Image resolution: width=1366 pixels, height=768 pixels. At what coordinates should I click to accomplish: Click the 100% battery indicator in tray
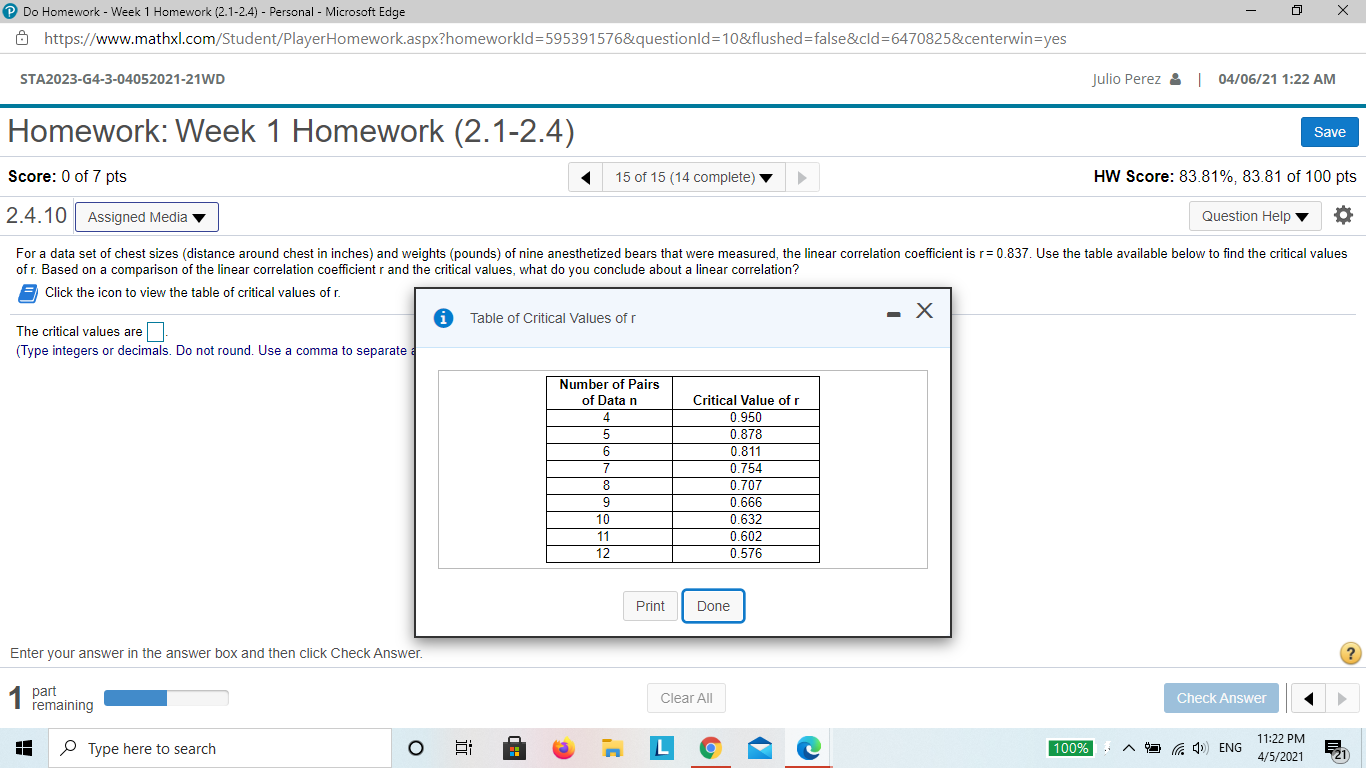pos(1069,748)
